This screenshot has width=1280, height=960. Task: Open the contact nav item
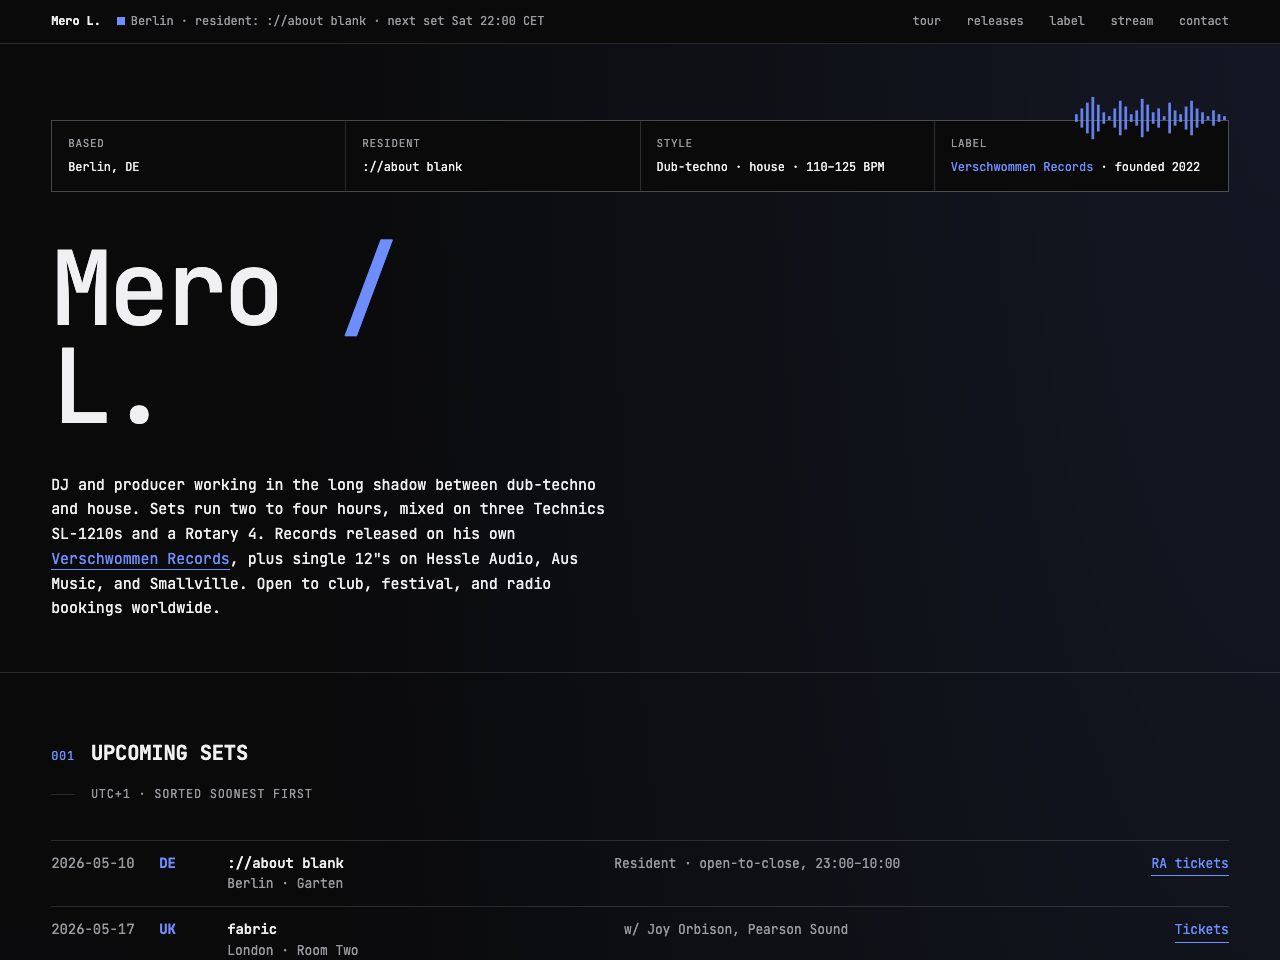click(x=1203, y=21)
